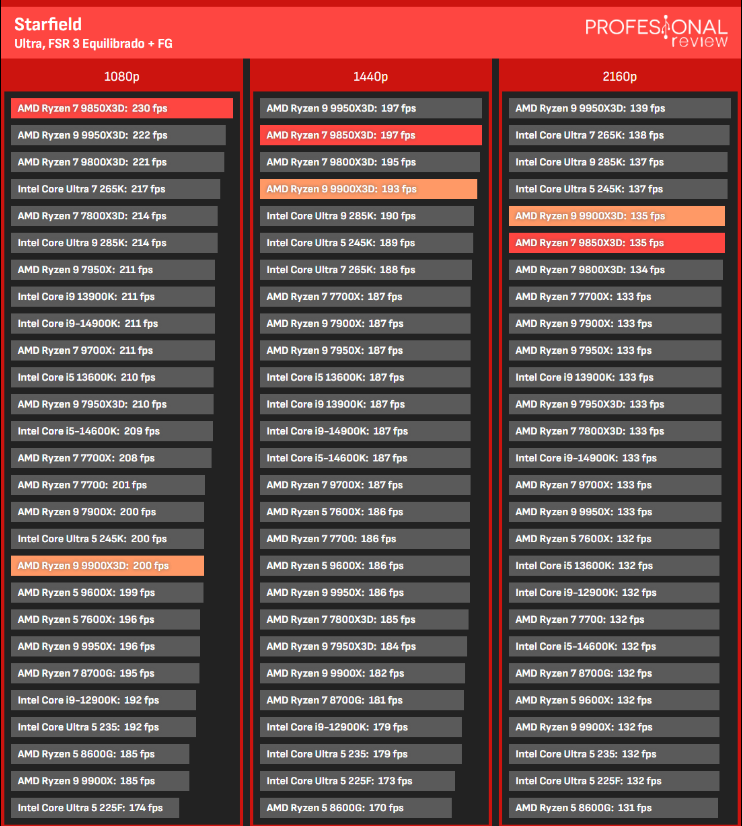Click the orange Ryzen 9 9900X3D 193 fps bar
The image size is (742, 826).
368,189
